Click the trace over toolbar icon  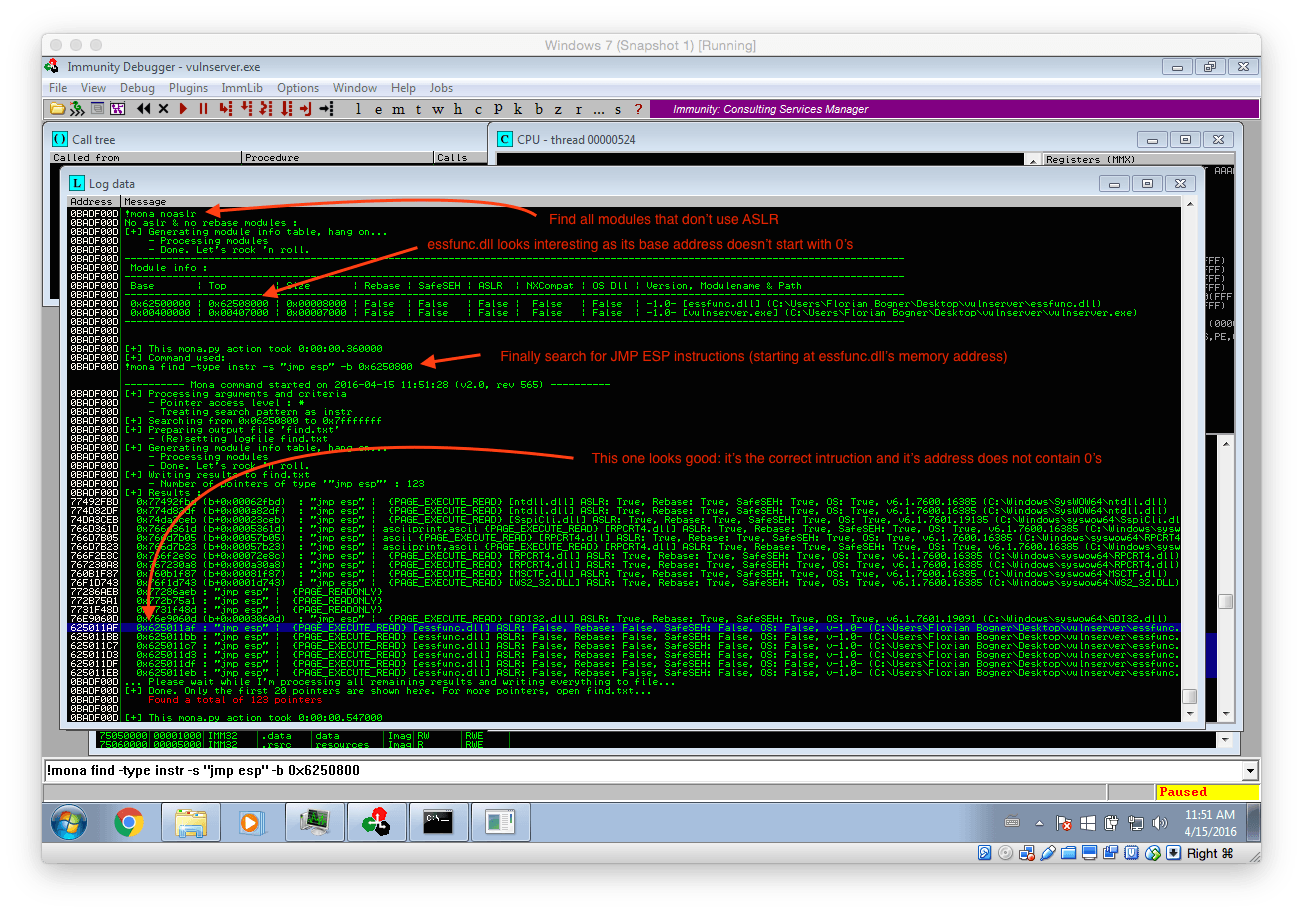click(x=286, y=108)
